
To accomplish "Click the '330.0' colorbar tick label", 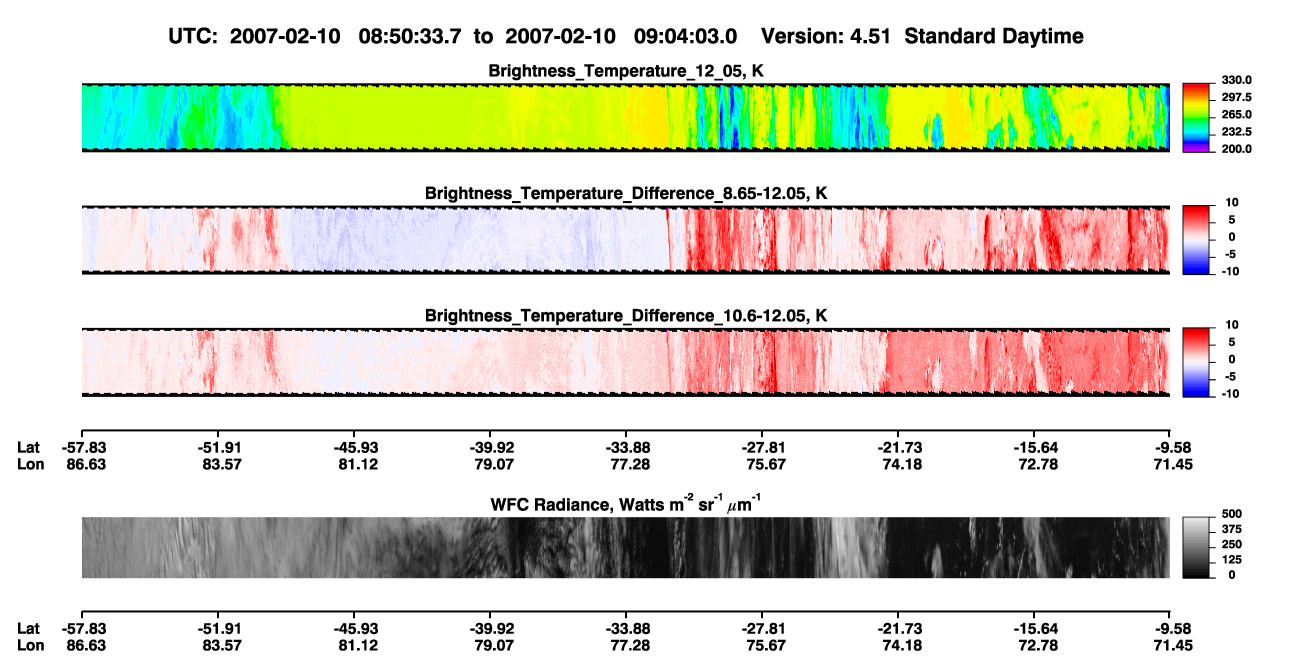I will pos(1234,80).
